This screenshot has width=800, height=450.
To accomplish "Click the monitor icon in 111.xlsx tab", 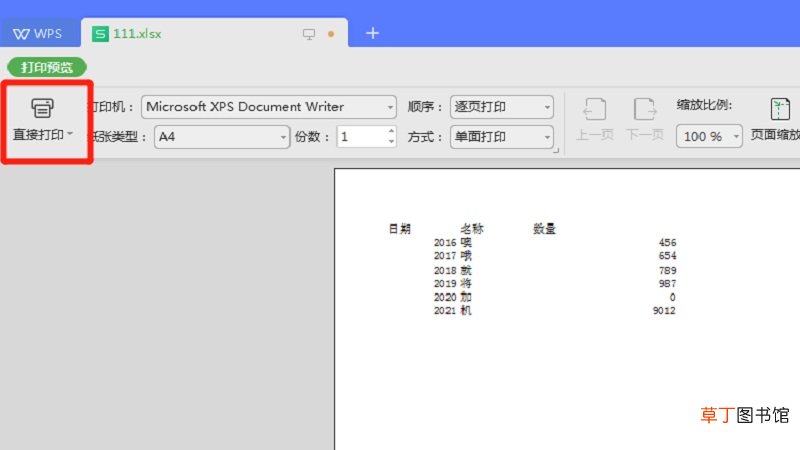I will tap(309, 34).
